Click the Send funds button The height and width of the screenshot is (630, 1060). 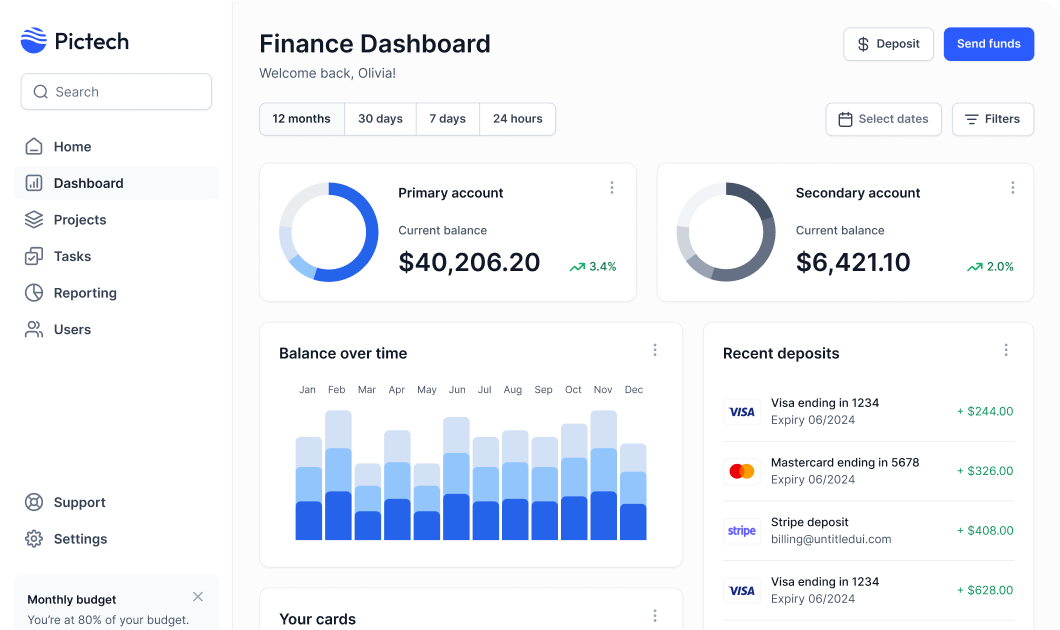coord(988,44)
